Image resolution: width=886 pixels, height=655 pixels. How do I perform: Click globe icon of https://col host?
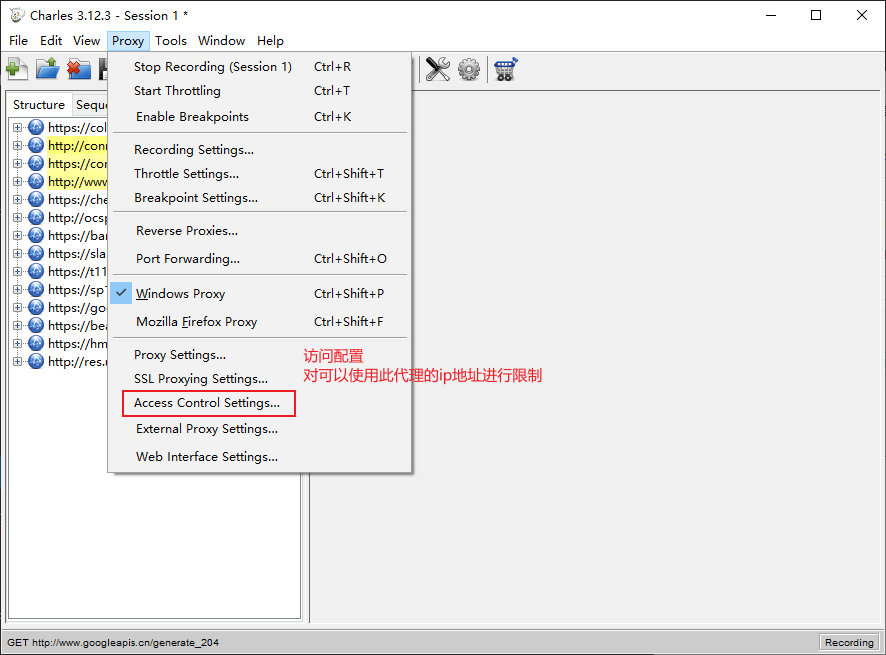click(36, 127)
